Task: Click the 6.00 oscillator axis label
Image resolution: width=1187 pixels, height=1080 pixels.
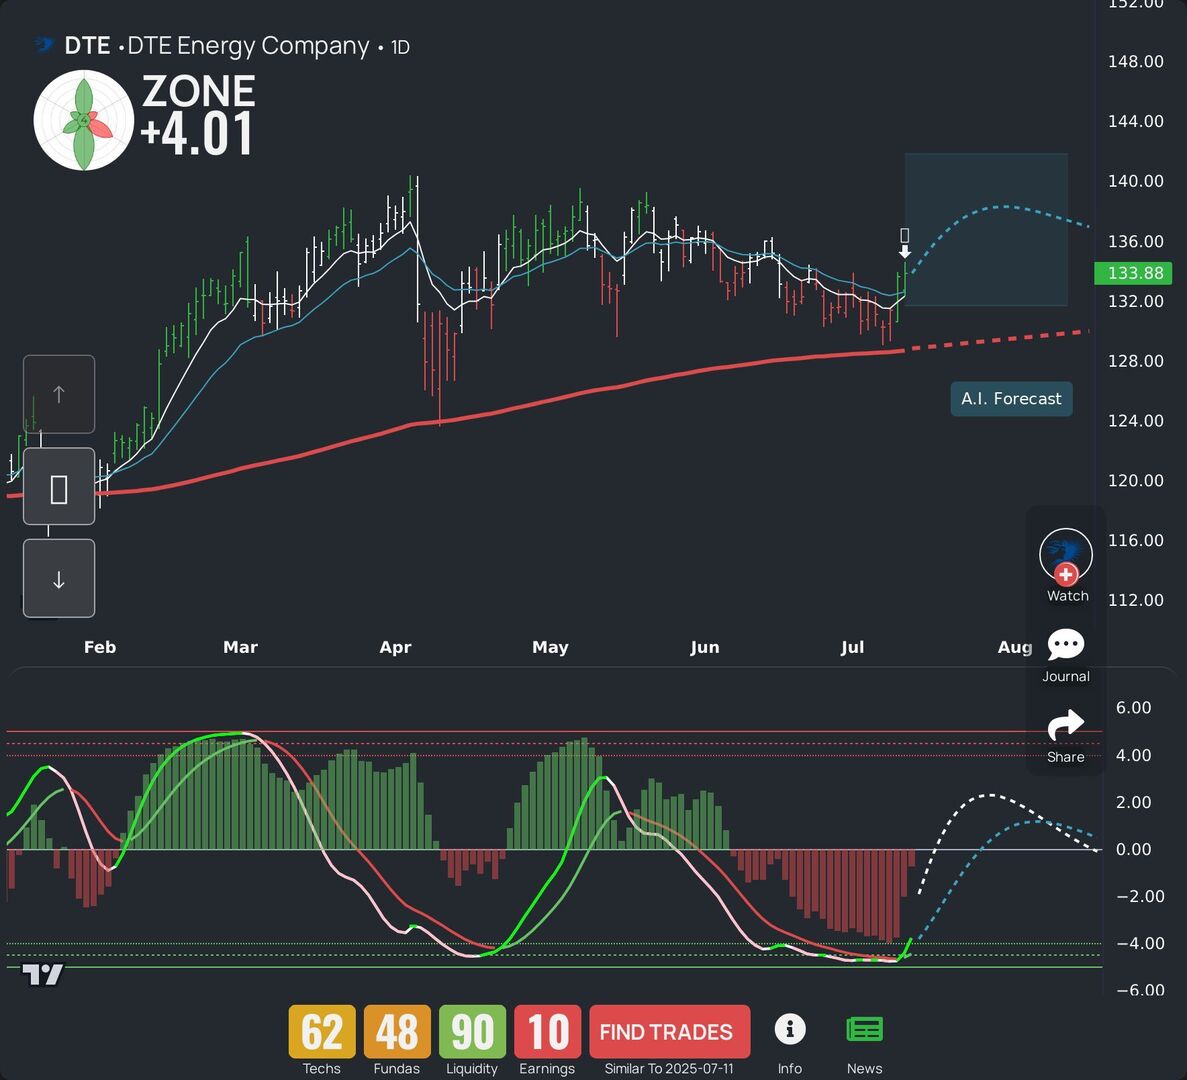Action: [x=1133, y=708]
